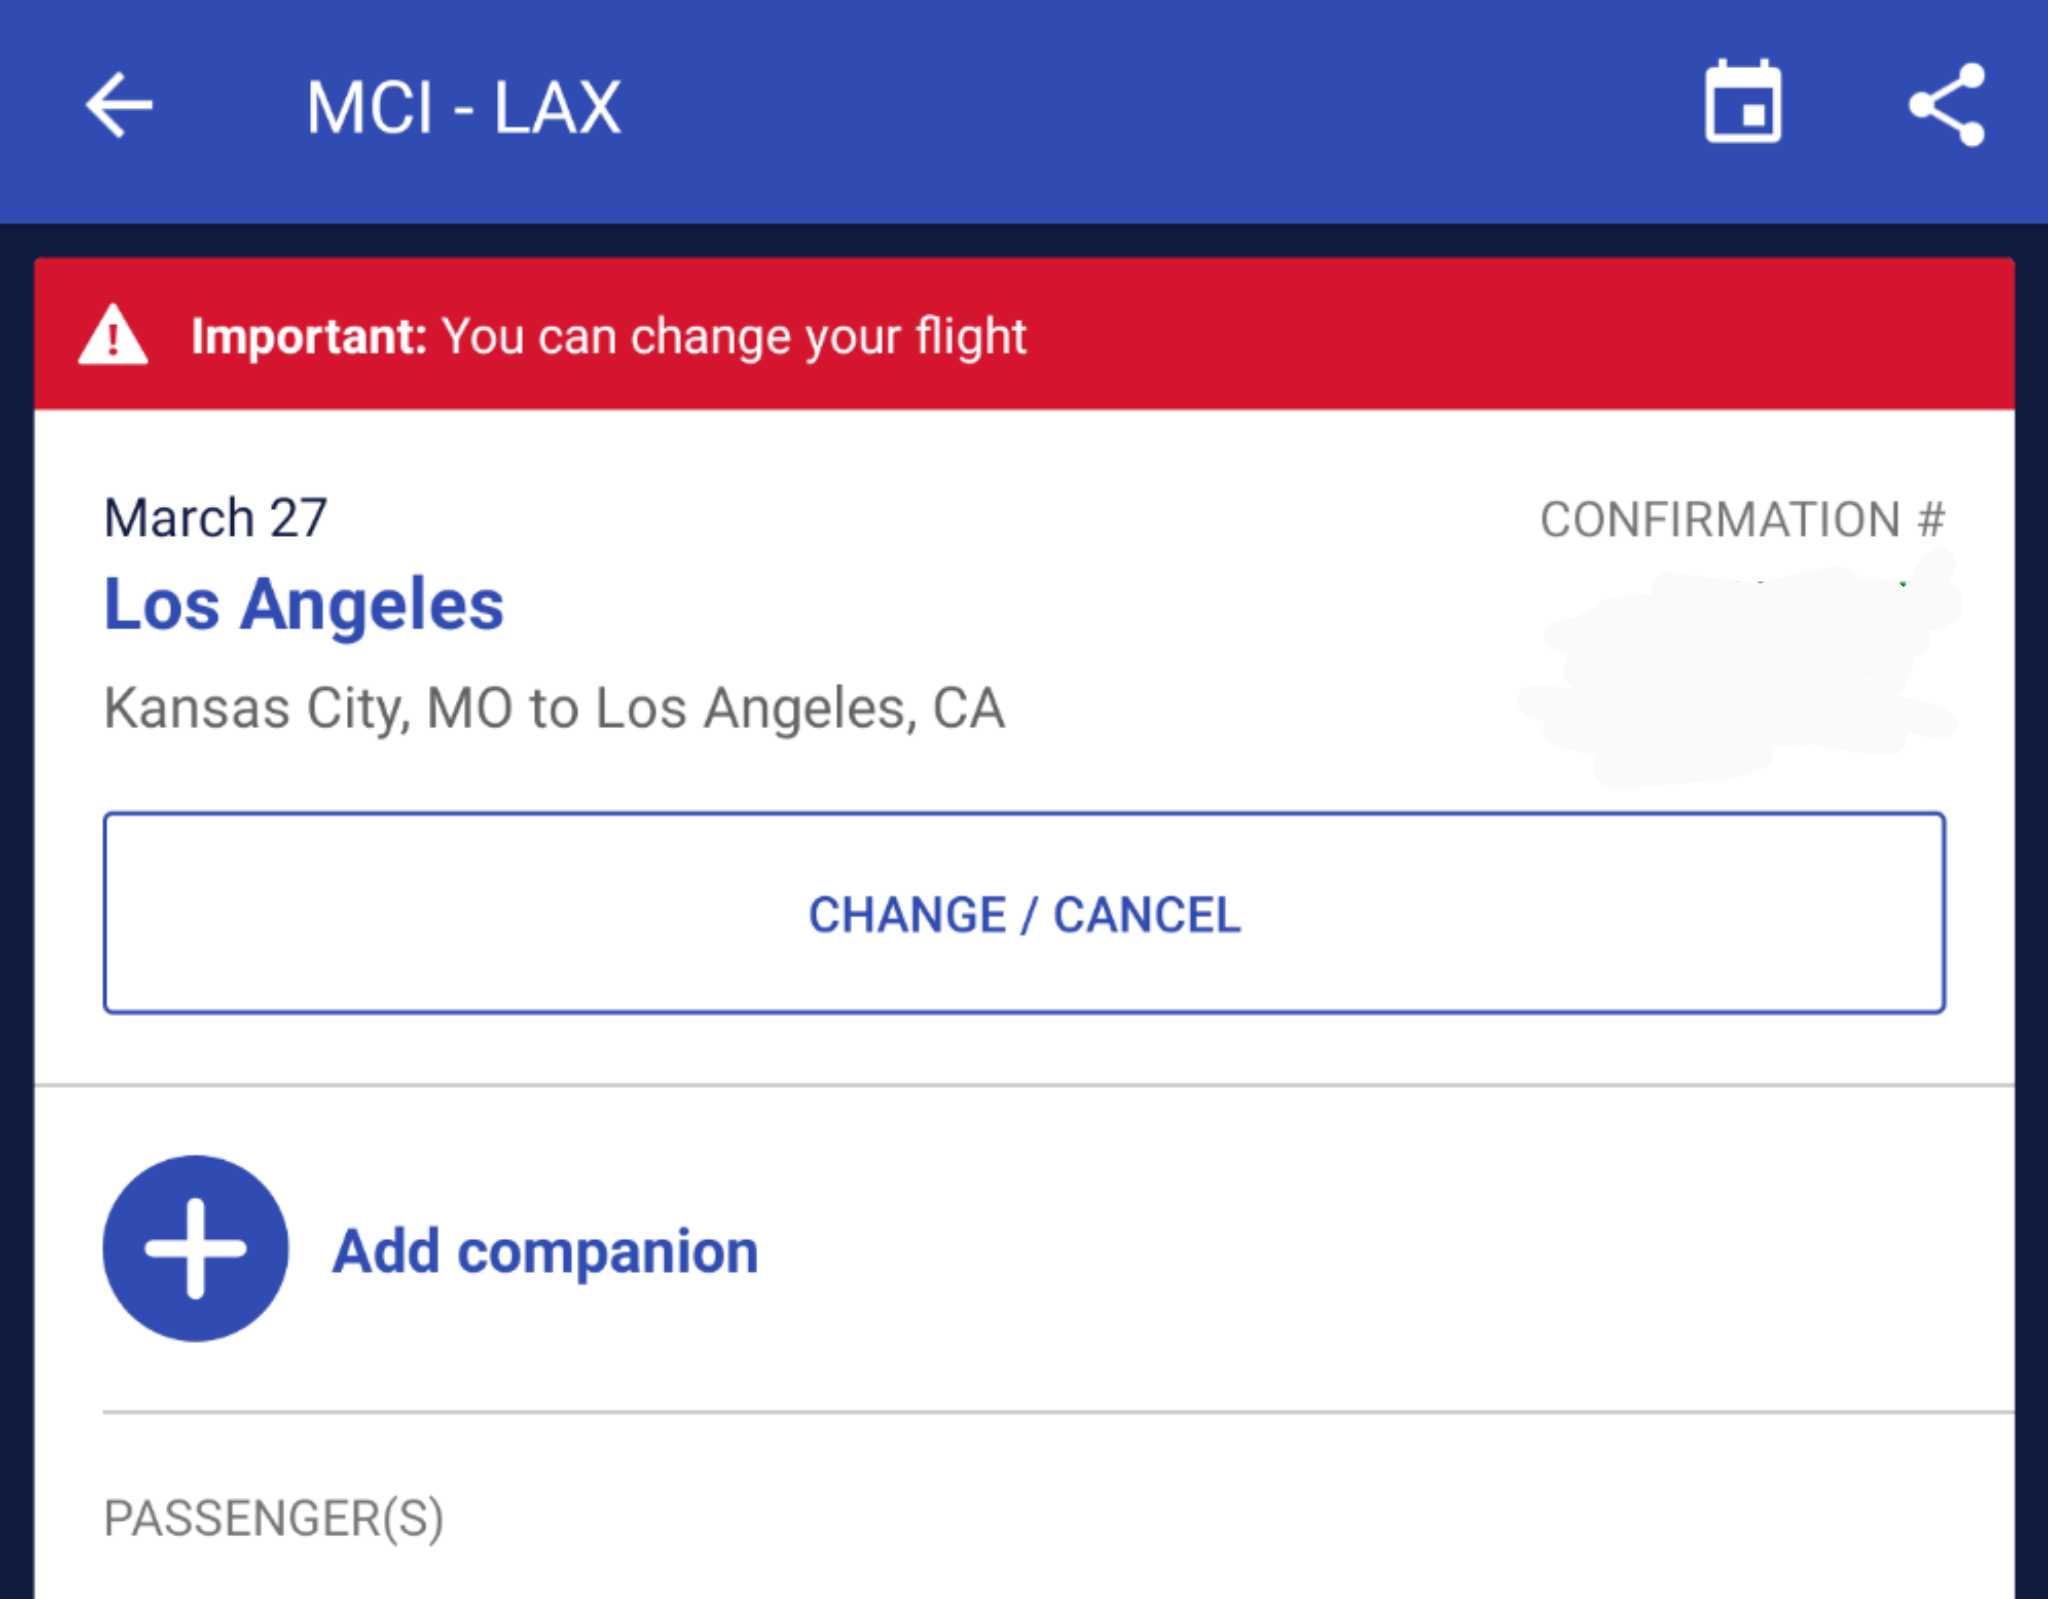
Task: Open the CHANGE / CANCEL button
Action: point(1024,913)
